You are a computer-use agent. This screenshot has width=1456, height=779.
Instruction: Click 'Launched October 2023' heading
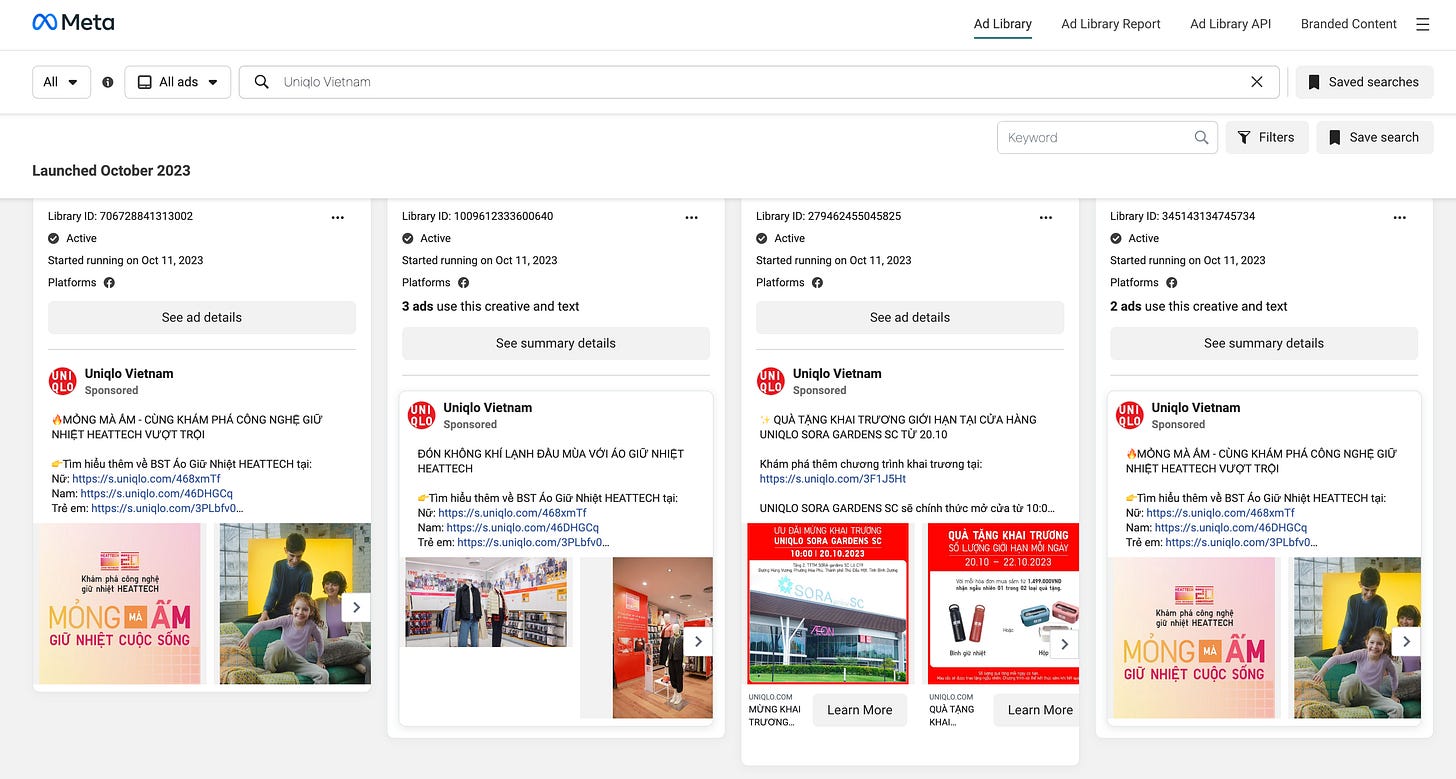point(111,170)
